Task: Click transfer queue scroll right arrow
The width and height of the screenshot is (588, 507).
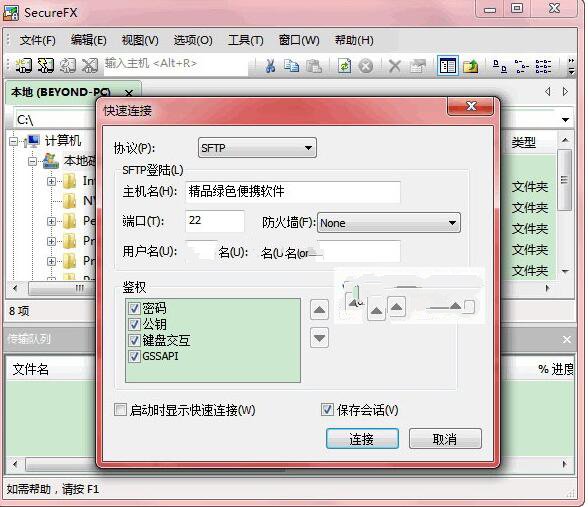Action: [x=565, y=464]
